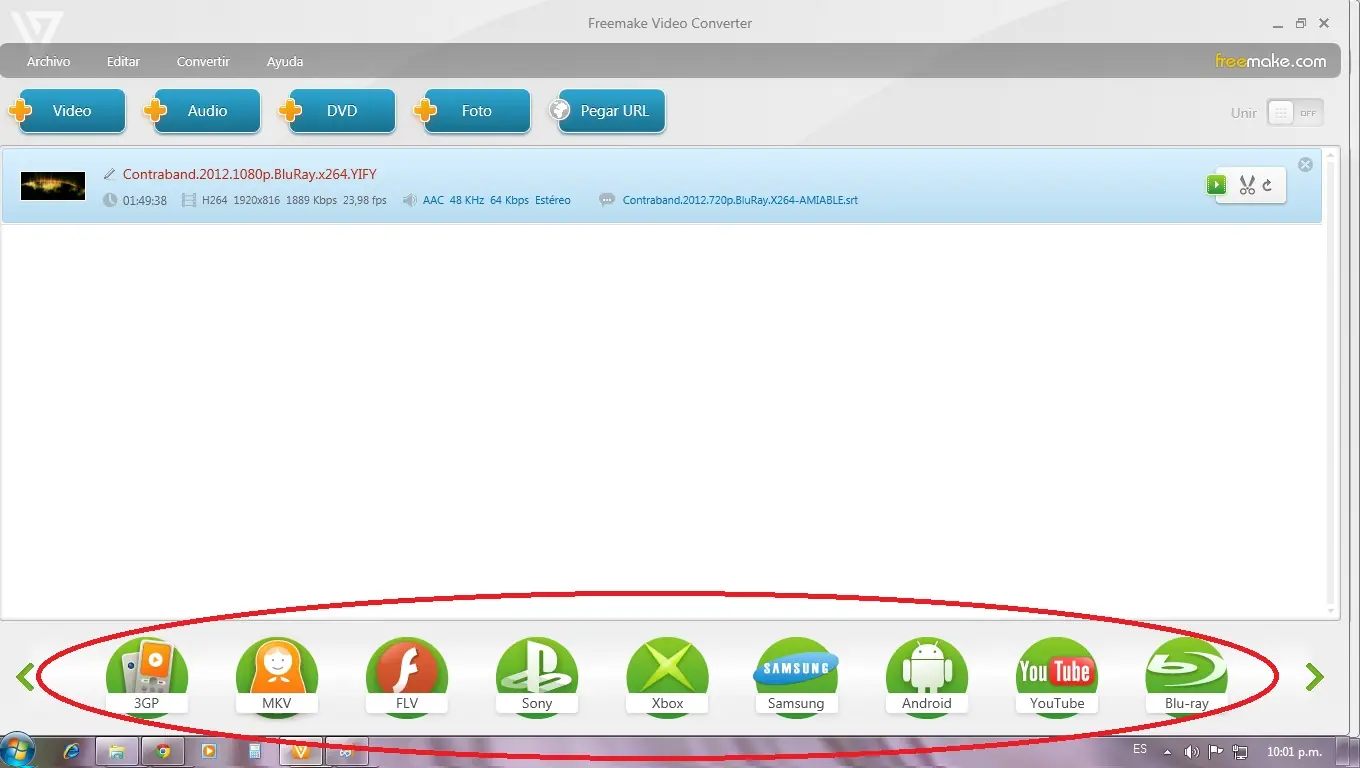Open the Calculator taskbar icon
This screenshot has width=1360, height=768.
255,751
